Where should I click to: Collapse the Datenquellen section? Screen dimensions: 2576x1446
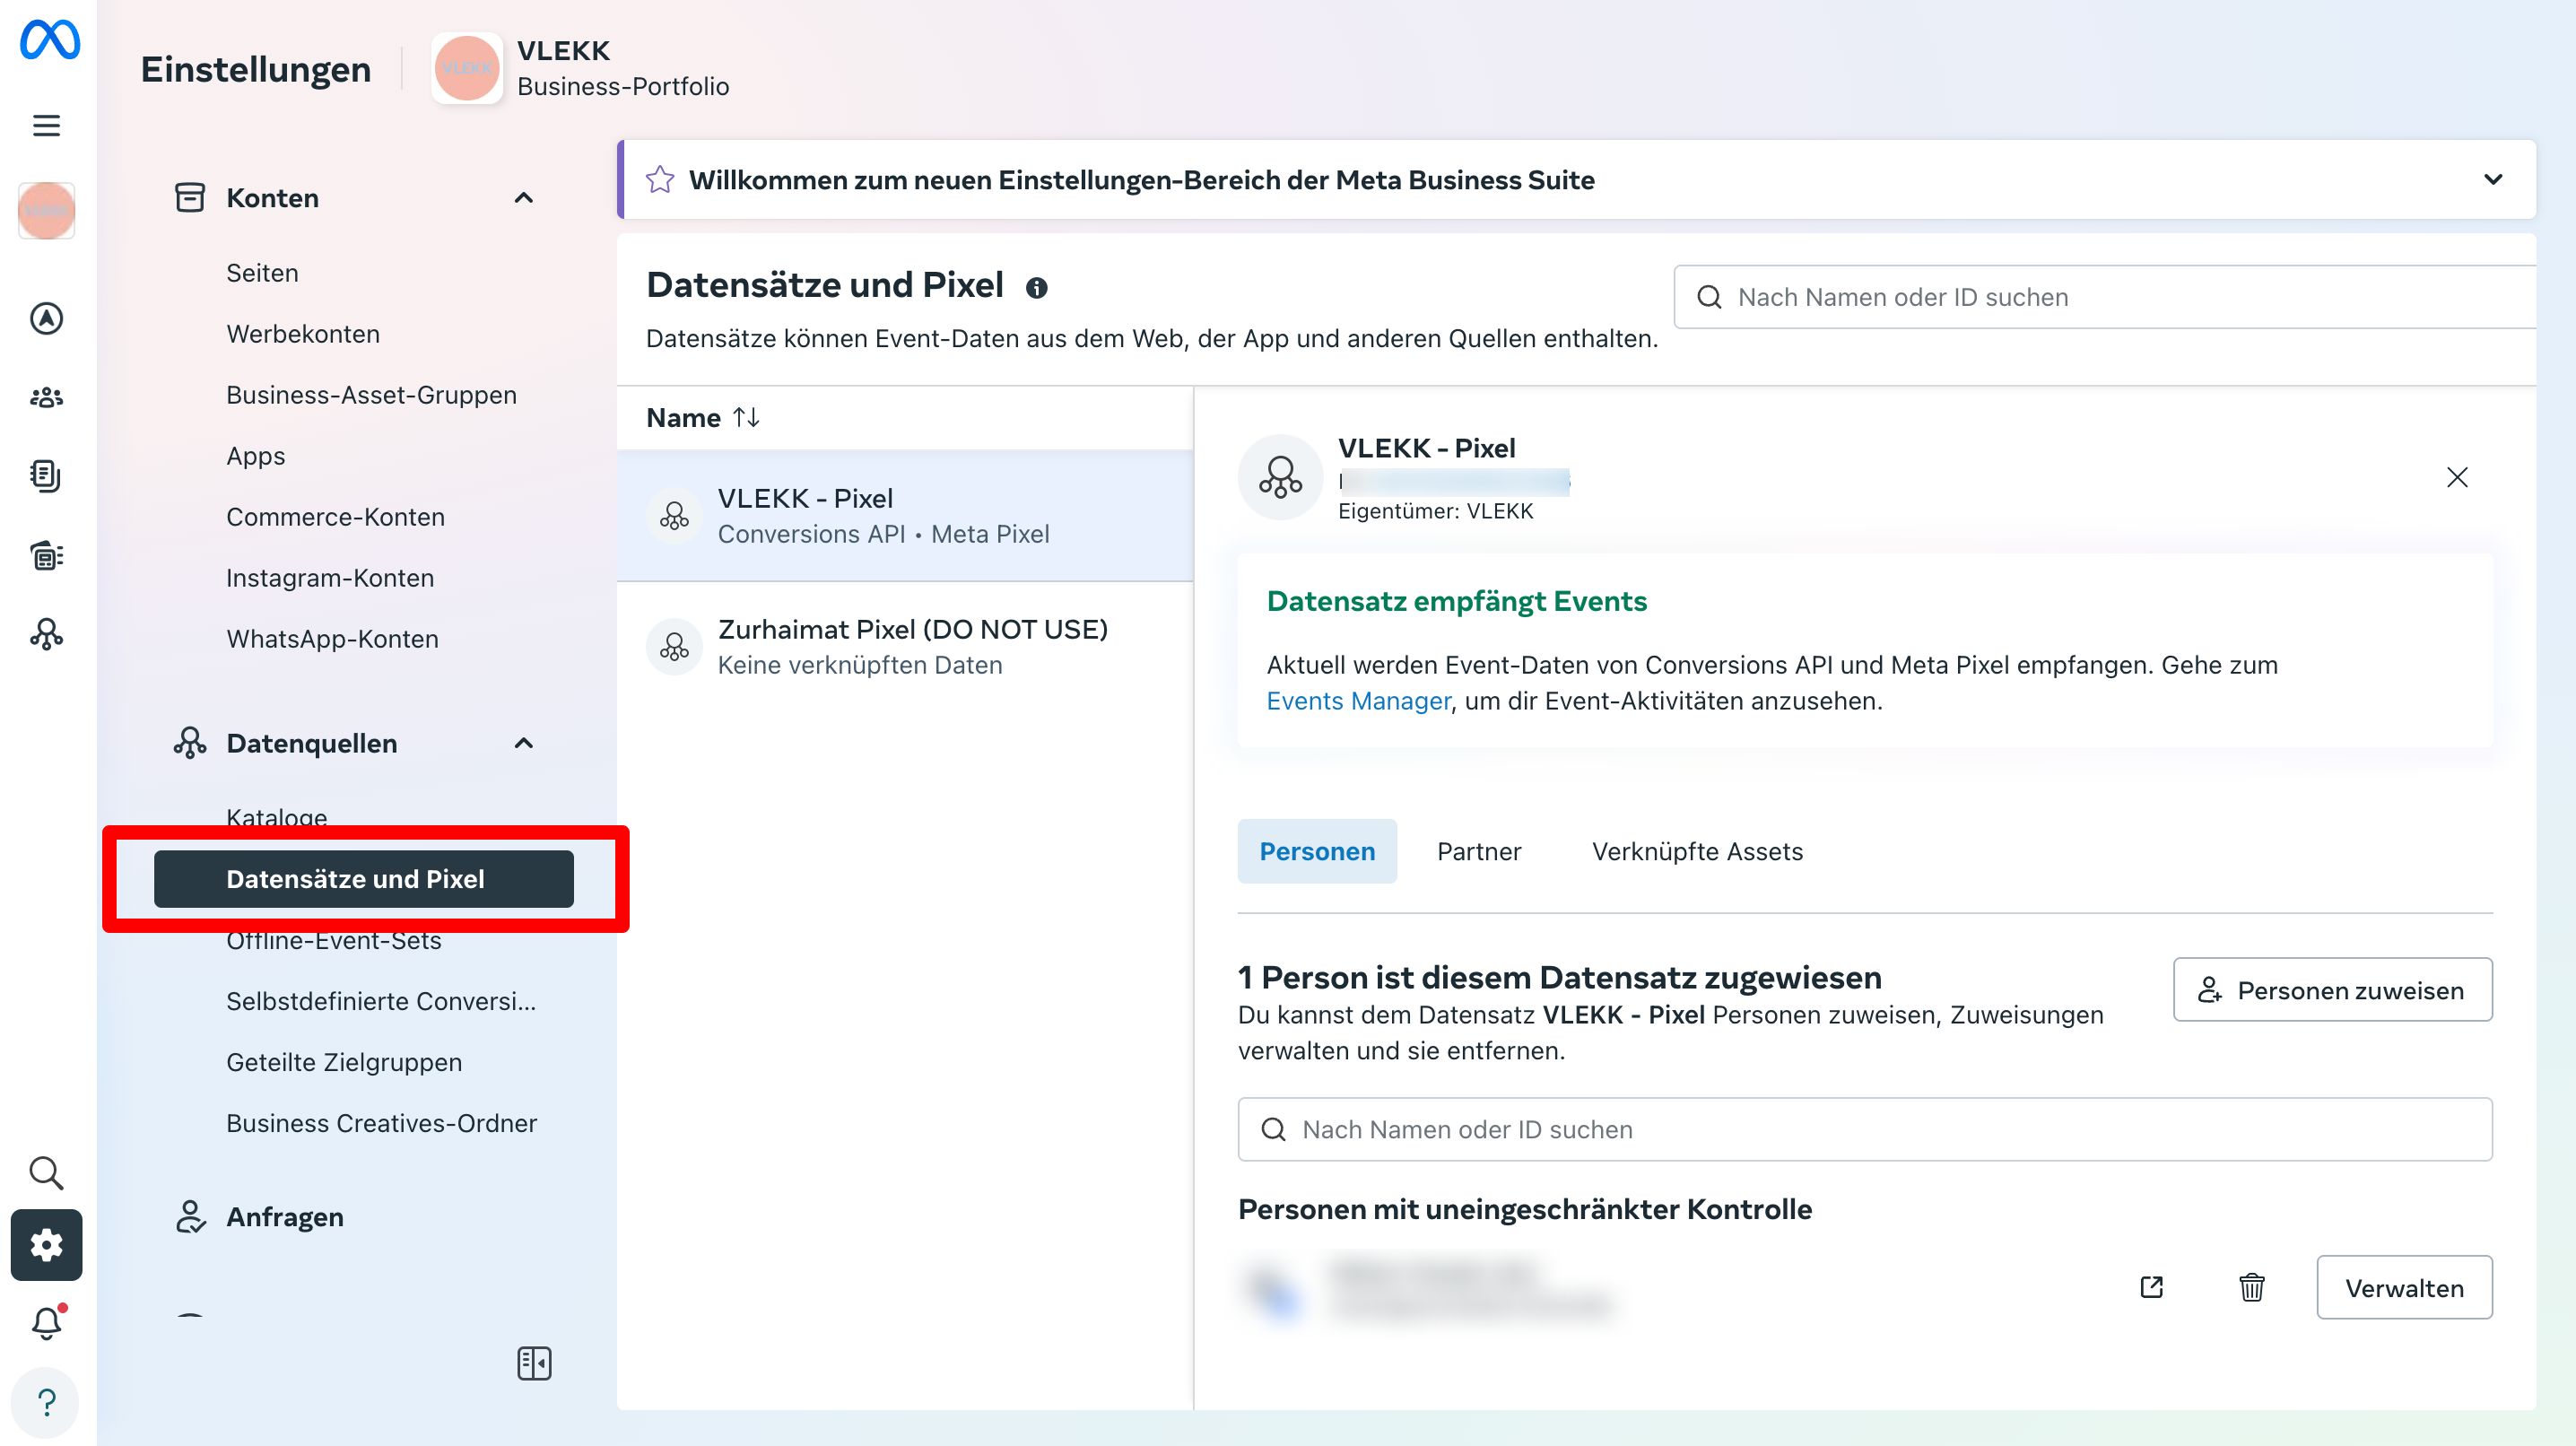(523, 743)
